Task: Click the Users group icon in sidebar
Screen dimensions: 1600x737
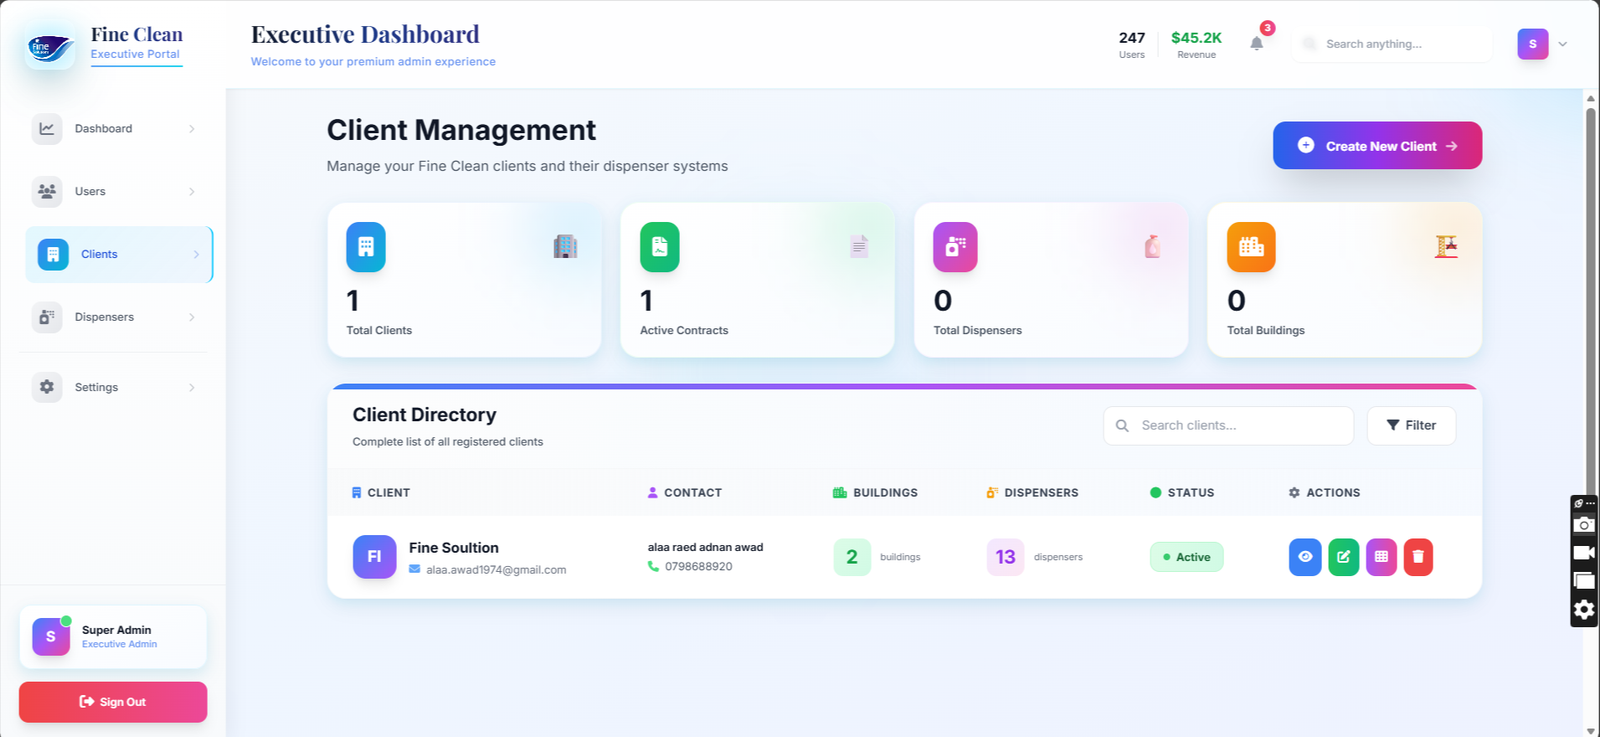Action: pos(47,191)
